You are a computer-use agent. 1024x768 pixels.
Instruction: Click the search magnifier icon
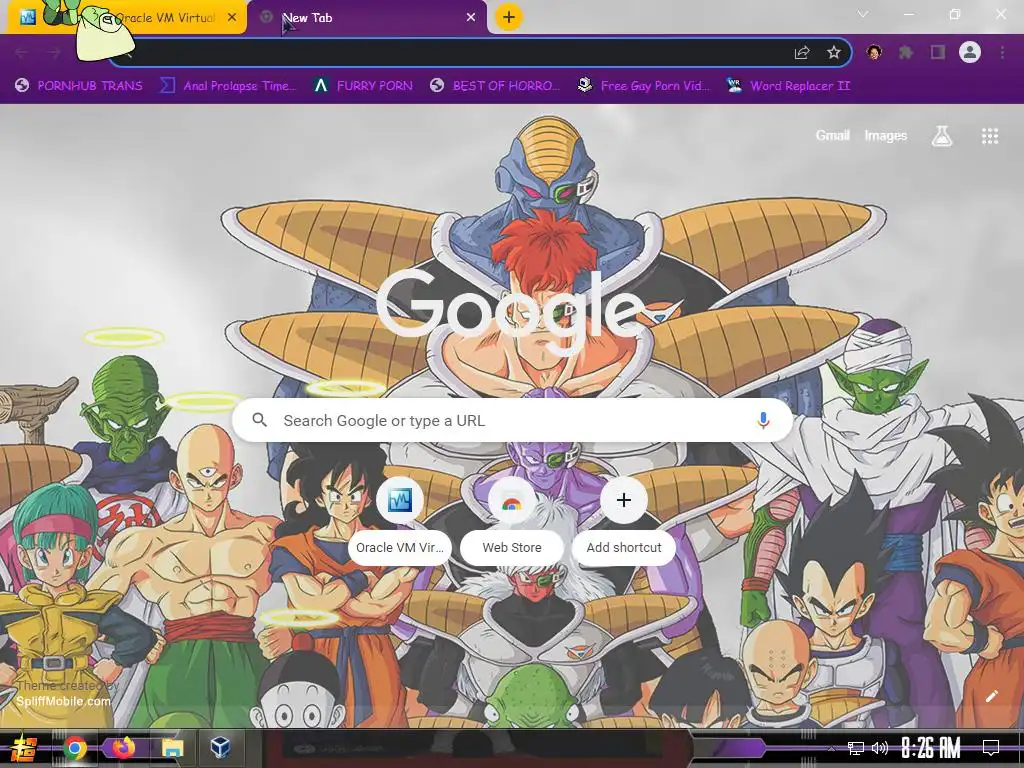tap(259, 420)
